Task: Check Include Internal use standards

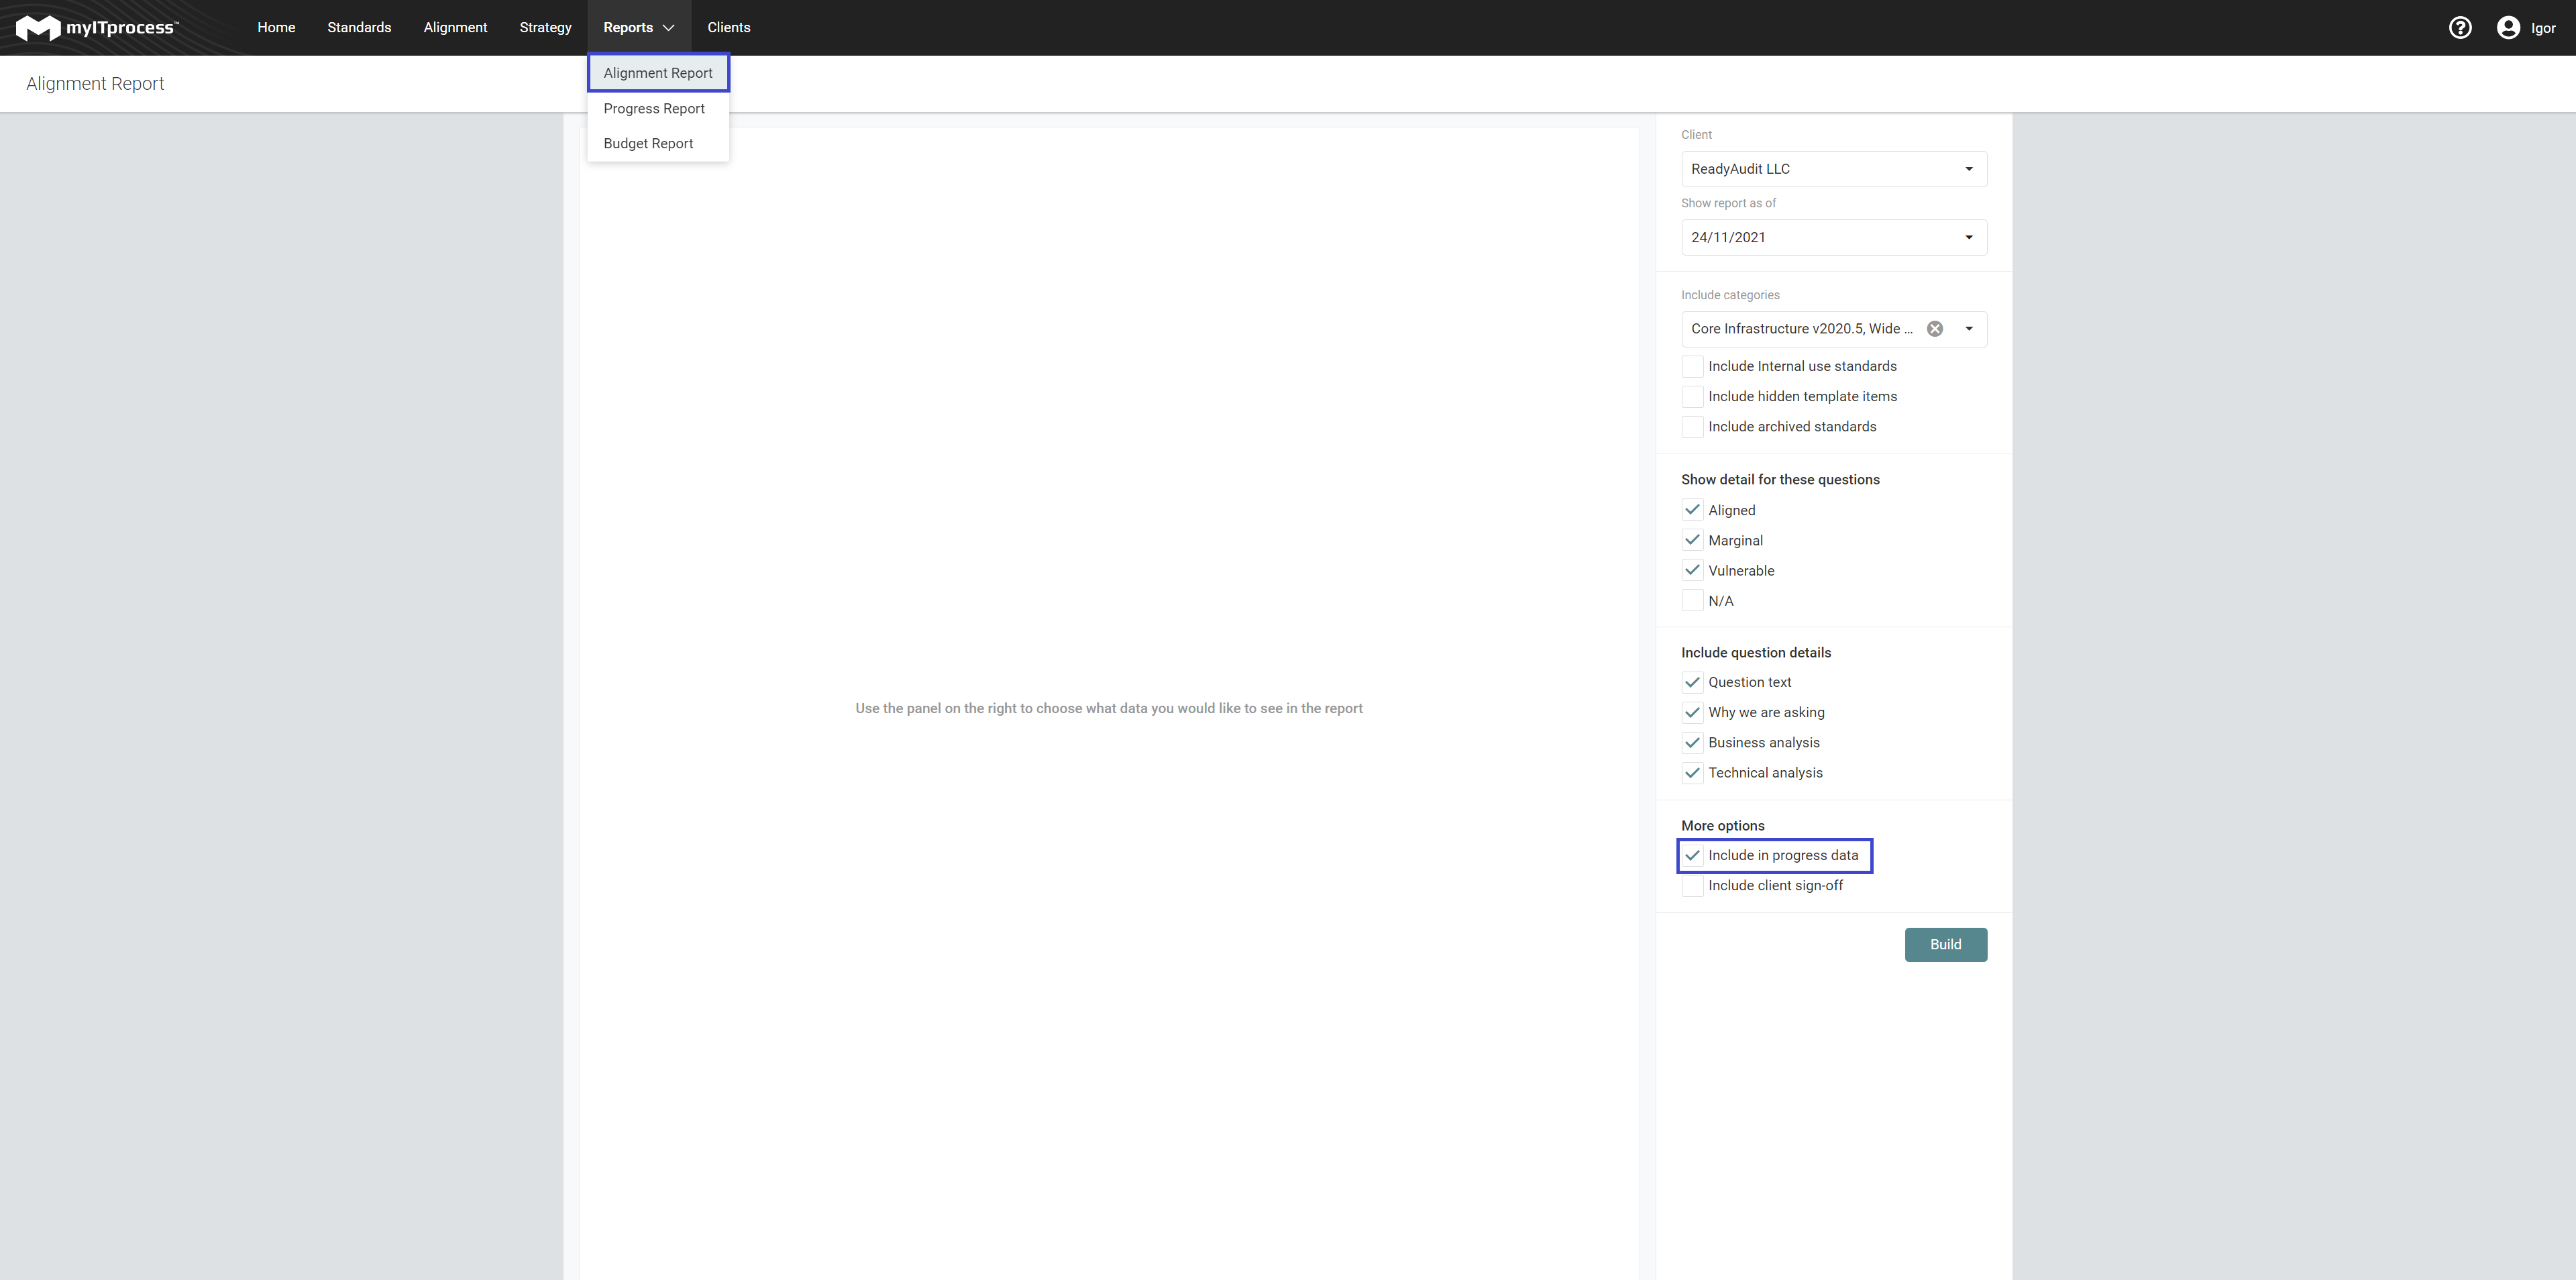Action: tap(1692, 367)
